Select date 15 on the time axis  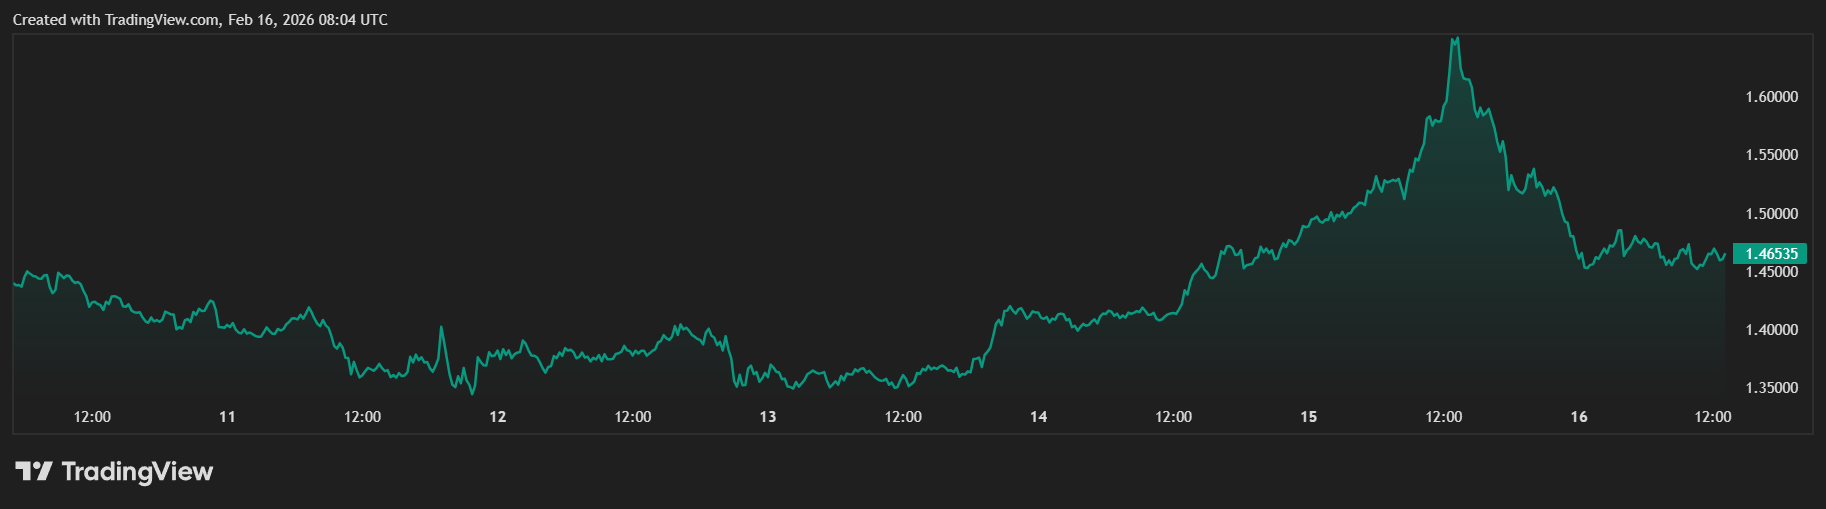[x=1308, y=417]
